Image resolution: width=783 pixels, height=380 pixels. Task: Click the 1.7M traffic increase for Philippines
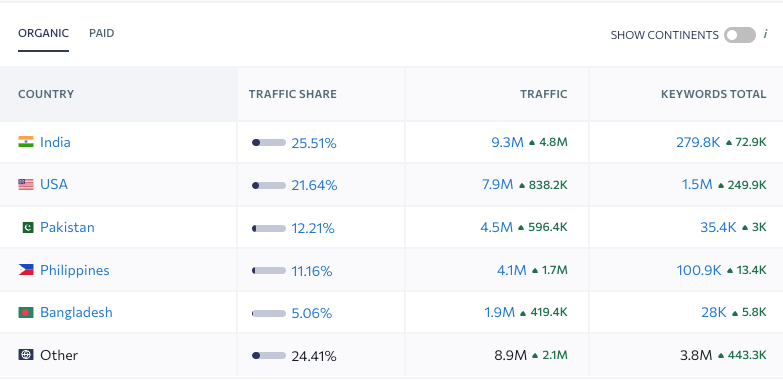(x=550, y=270)
